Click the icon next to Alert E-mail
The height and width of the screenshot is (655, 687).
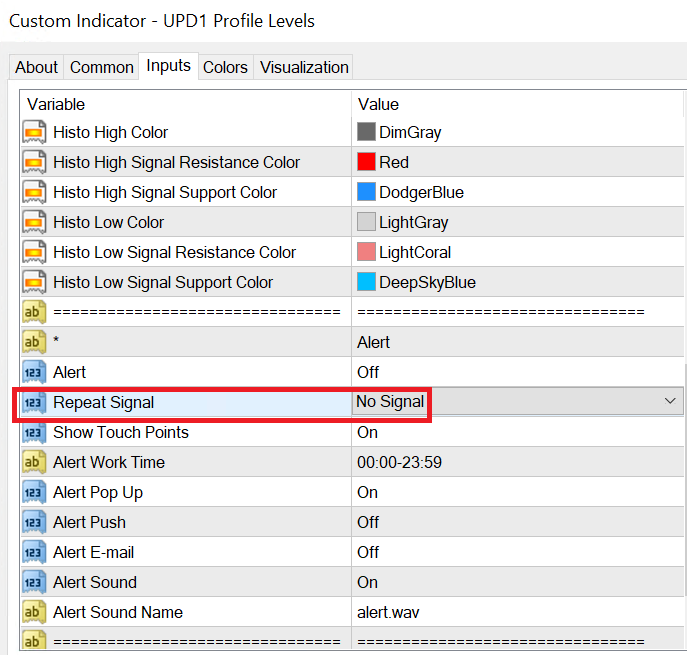point(34,552)
